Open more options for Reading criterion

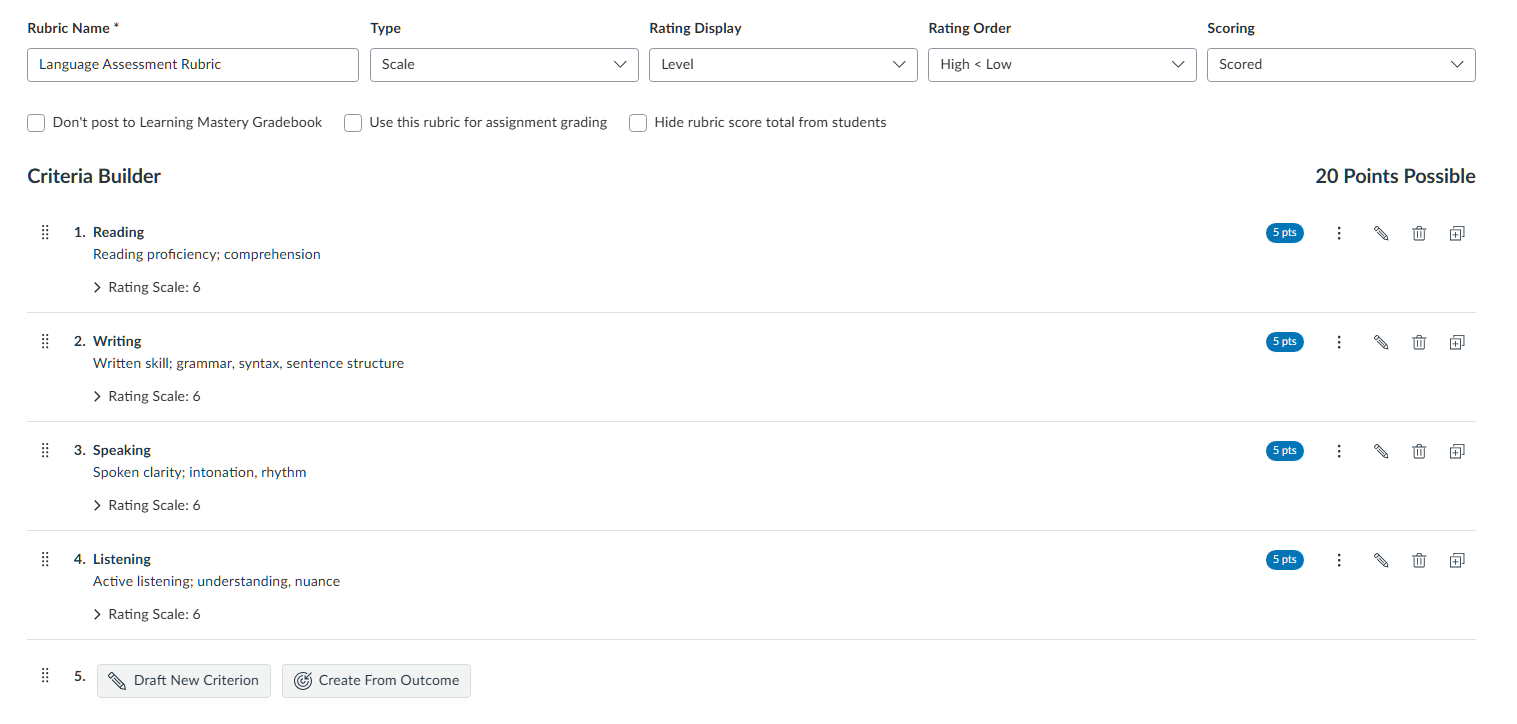(1339, 233)
